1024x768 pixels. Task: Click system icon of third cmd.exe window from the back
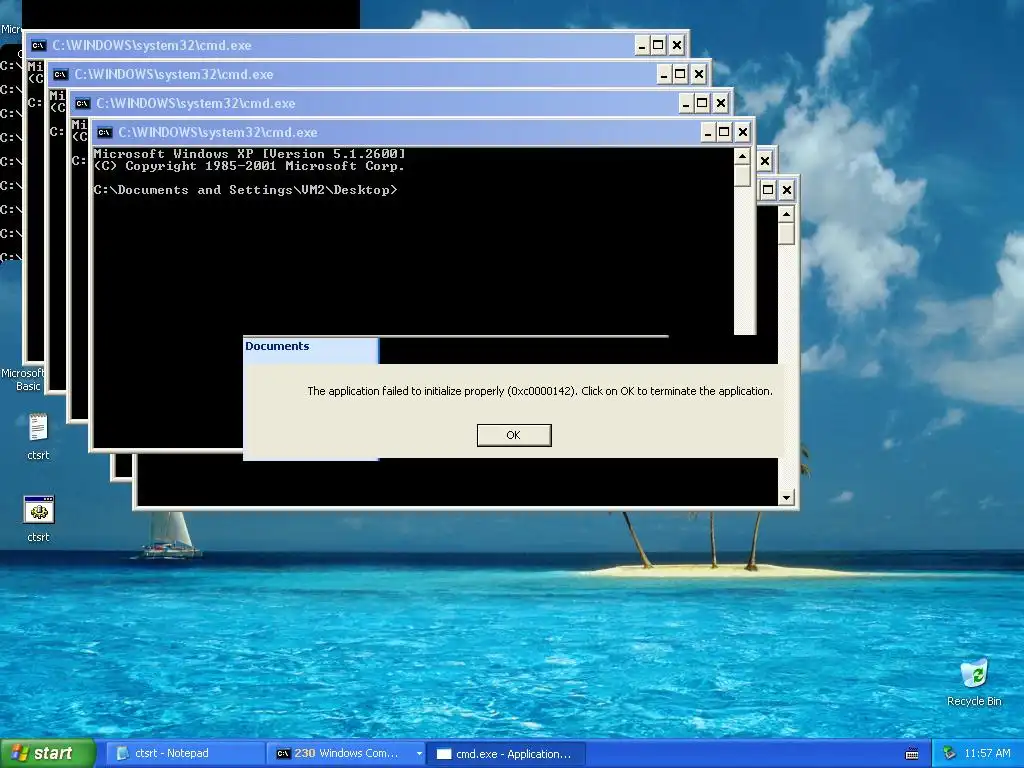(x=82, y=103)
